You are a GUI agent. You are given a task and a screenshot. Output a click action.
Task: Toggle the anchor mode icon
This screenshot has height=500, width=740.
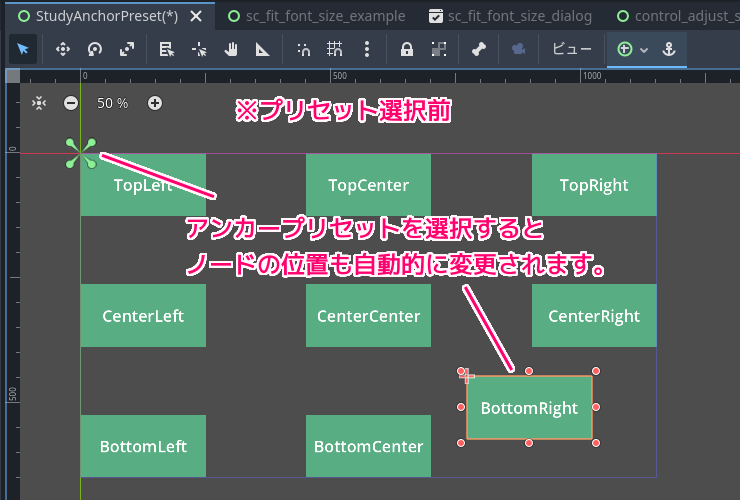pos(669,49)
